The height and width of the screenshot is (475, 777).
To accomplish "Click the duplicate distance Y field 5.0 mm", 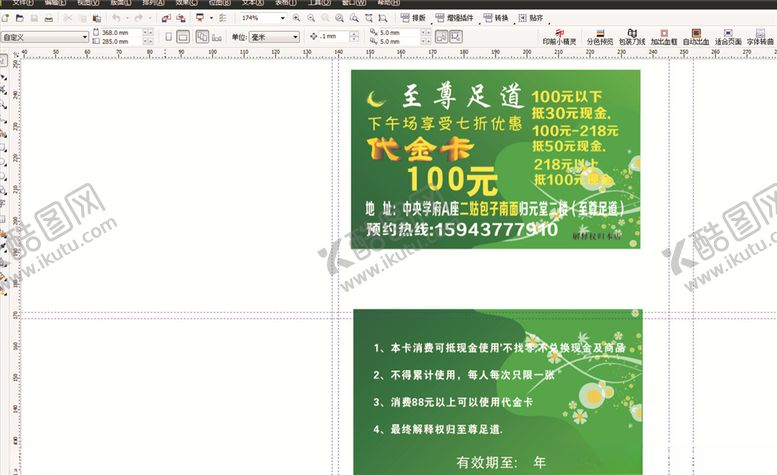I will click(399, 42).
